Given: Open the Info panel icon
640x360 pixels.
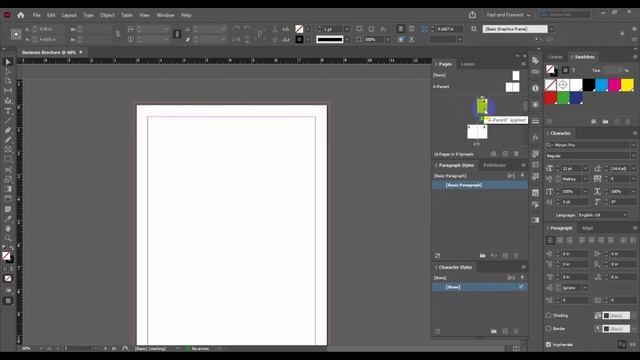Looking at the screenshot, I should point(536,88).
